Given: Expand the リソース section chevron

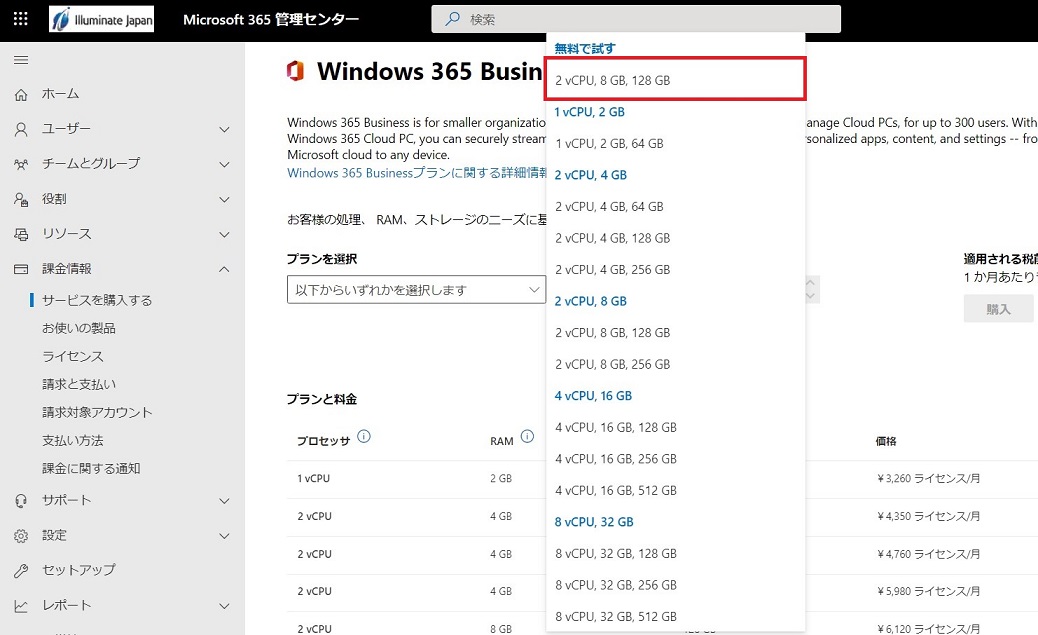Looking at the screenshot, I should point(224,234).
